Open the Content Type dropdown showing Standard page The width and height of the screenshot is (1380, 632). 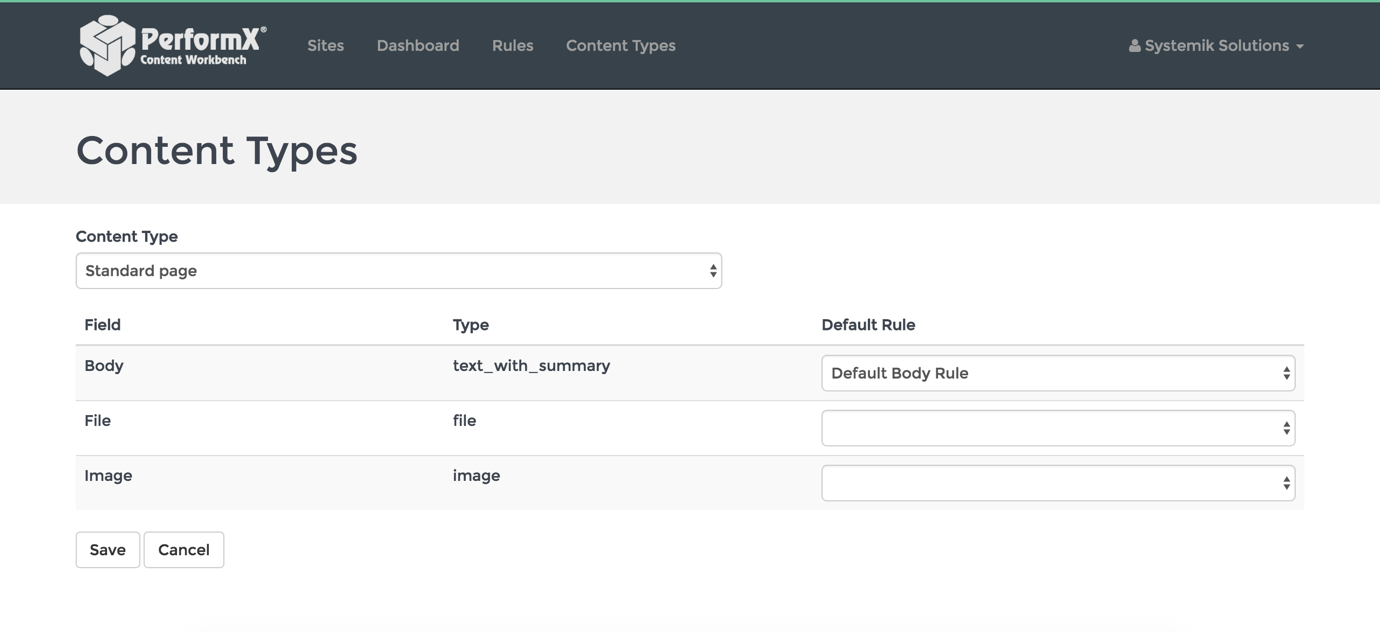(398, 270)
